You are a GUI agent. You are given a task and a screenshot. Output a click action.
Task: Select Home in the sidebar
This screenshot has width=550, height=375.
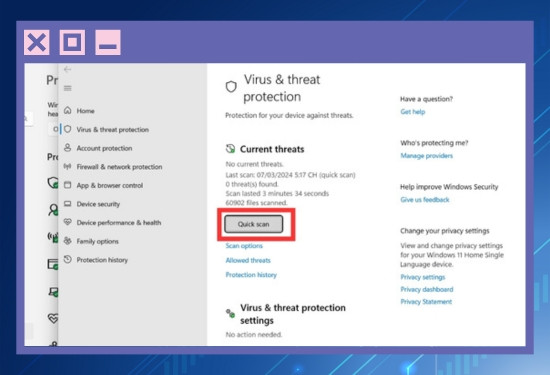(86, 111)
